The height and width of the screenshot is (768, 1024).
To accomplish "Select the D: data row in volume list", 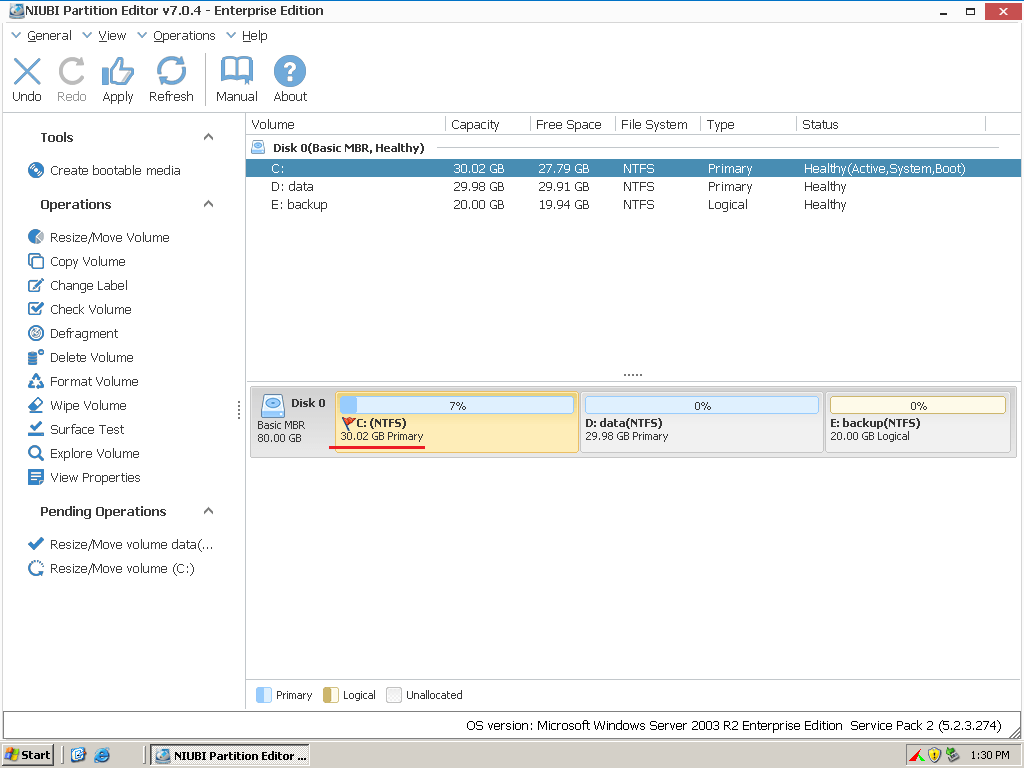I will click(632, 187).
